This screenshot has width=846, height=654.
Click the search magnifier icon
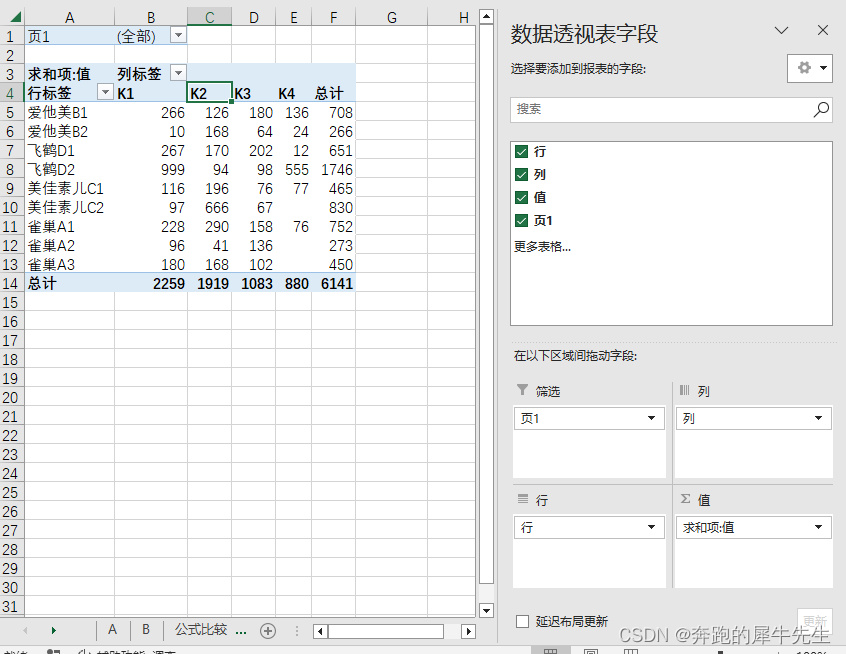click(821, 110)
